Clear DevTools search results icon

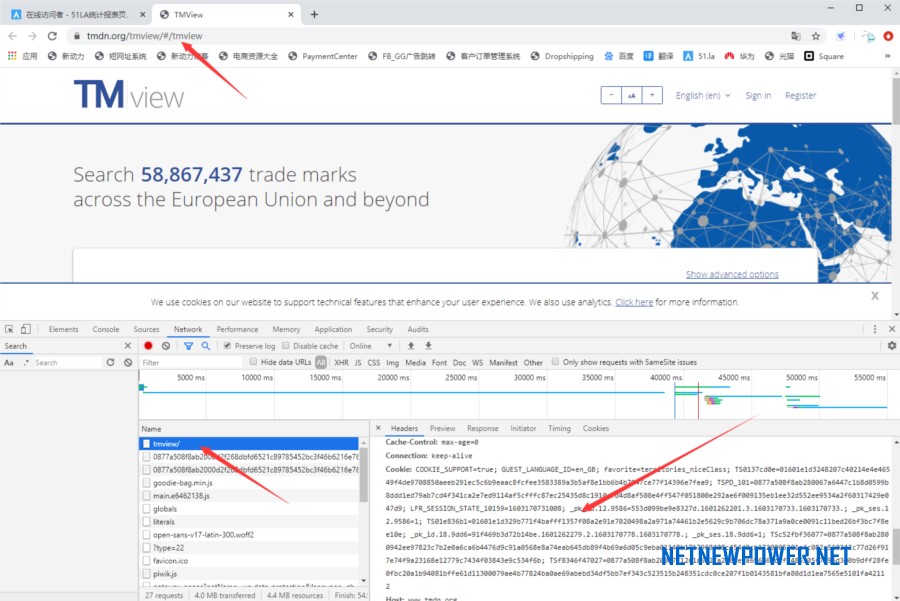128,362
